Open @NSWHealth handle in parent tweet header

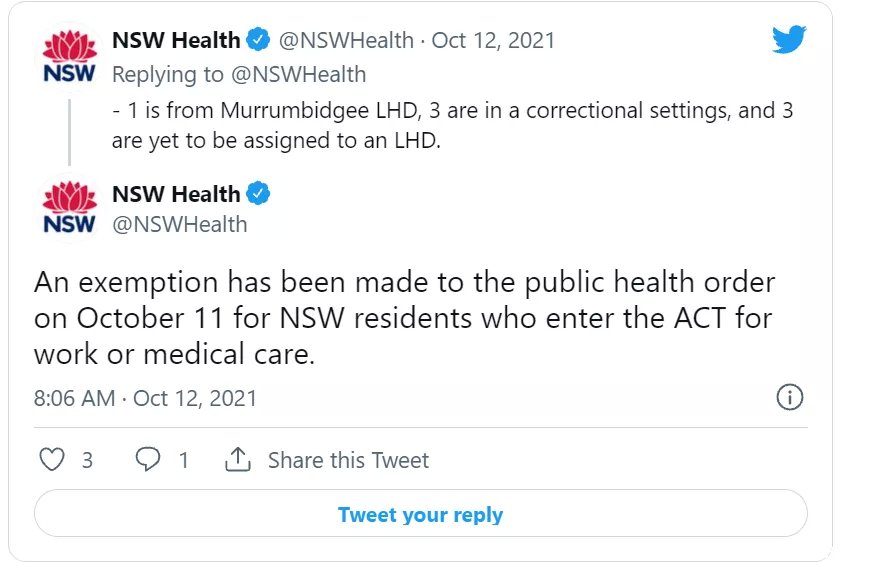(x=346, y=40)
